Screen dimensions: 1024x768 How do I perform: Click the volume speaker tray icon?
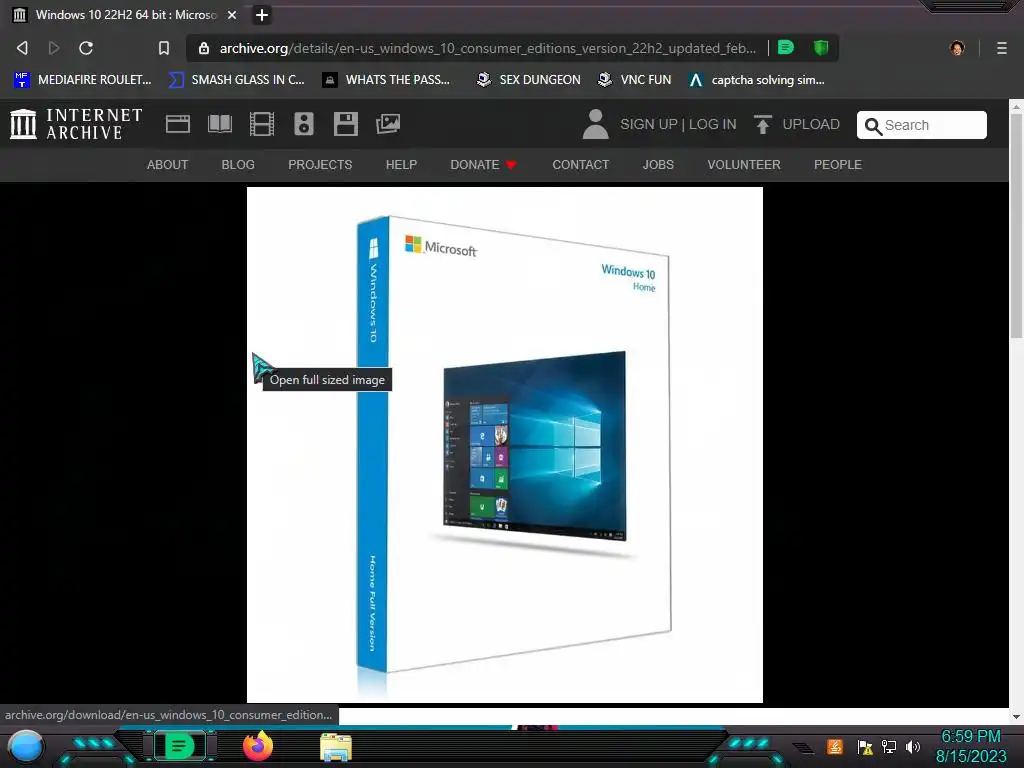pyautogui.click(x=913, y=746)
